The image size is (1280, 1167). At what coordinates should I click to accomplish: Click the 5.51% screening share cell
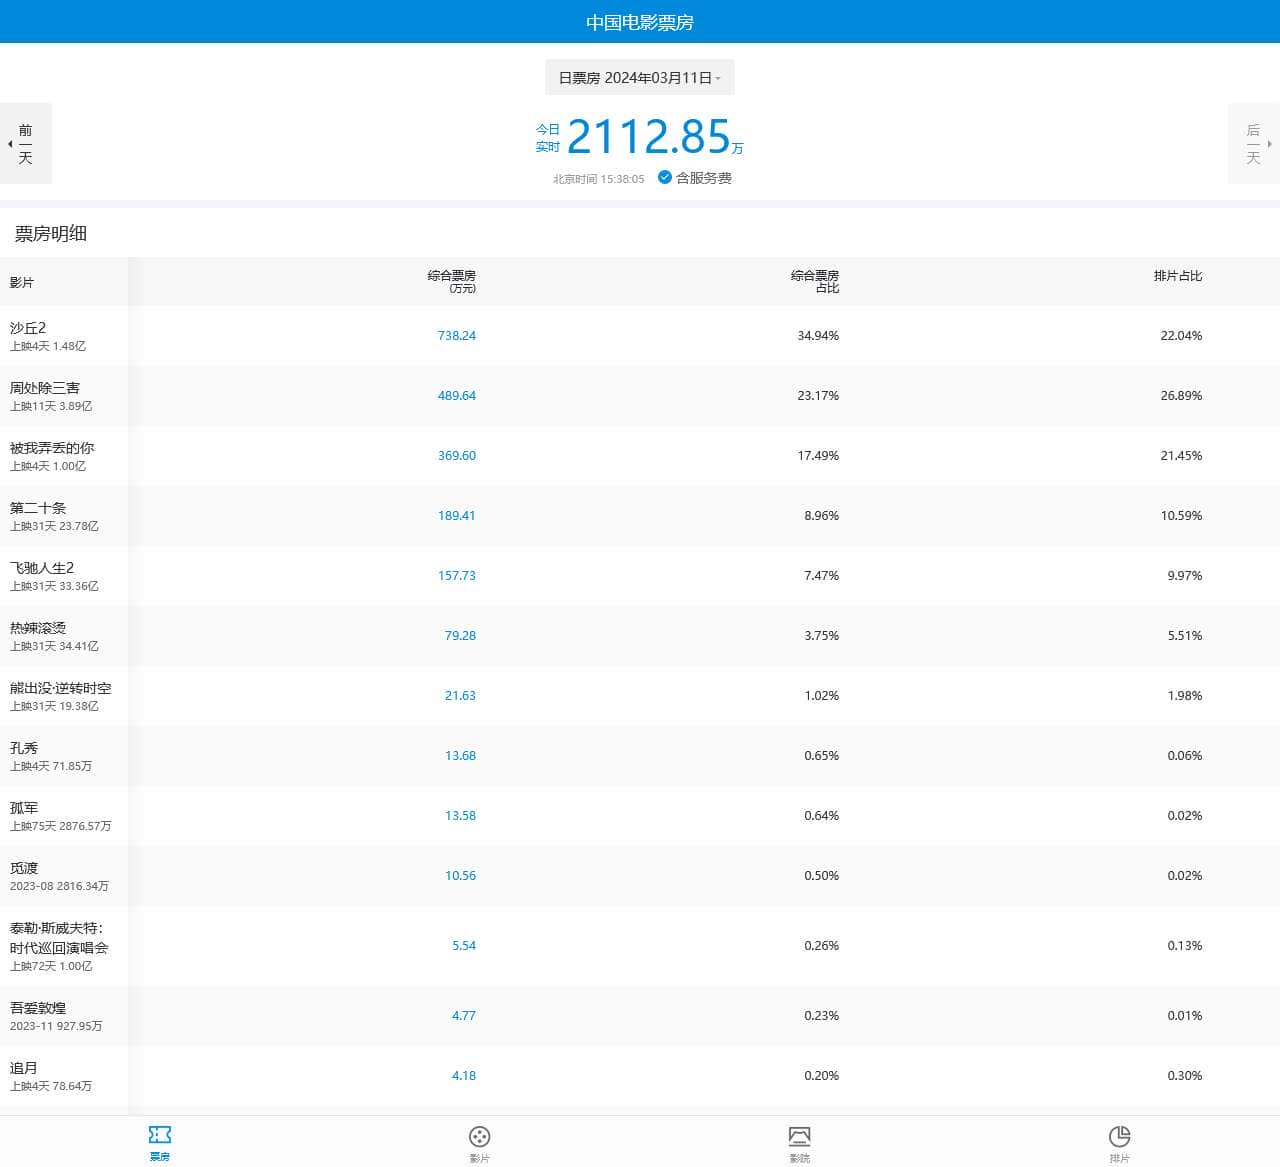(x=1185, y=636)
